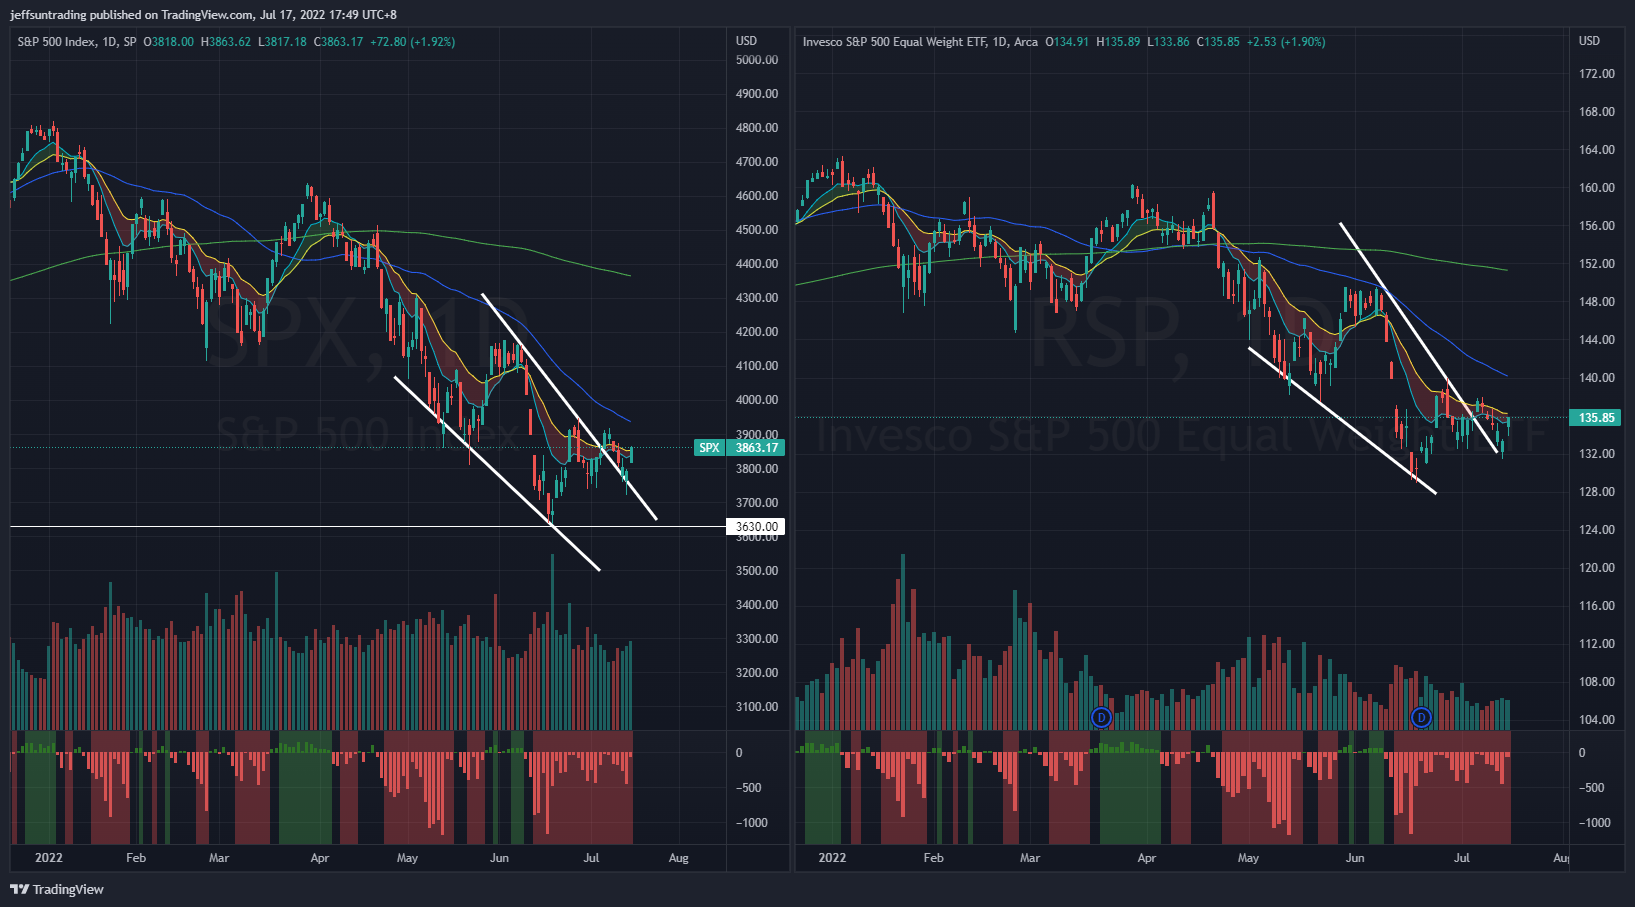Click the 3400.00 label on SPX price axis
1635x907 pixels.
point(756,605)
